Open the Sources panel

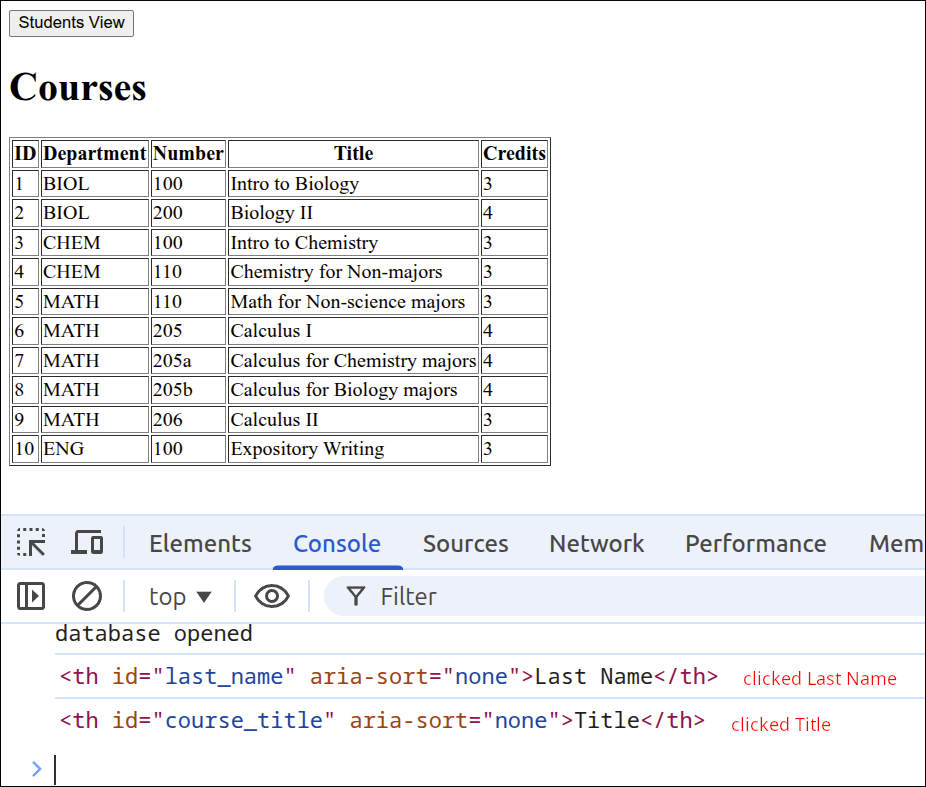tap(465, 543)
